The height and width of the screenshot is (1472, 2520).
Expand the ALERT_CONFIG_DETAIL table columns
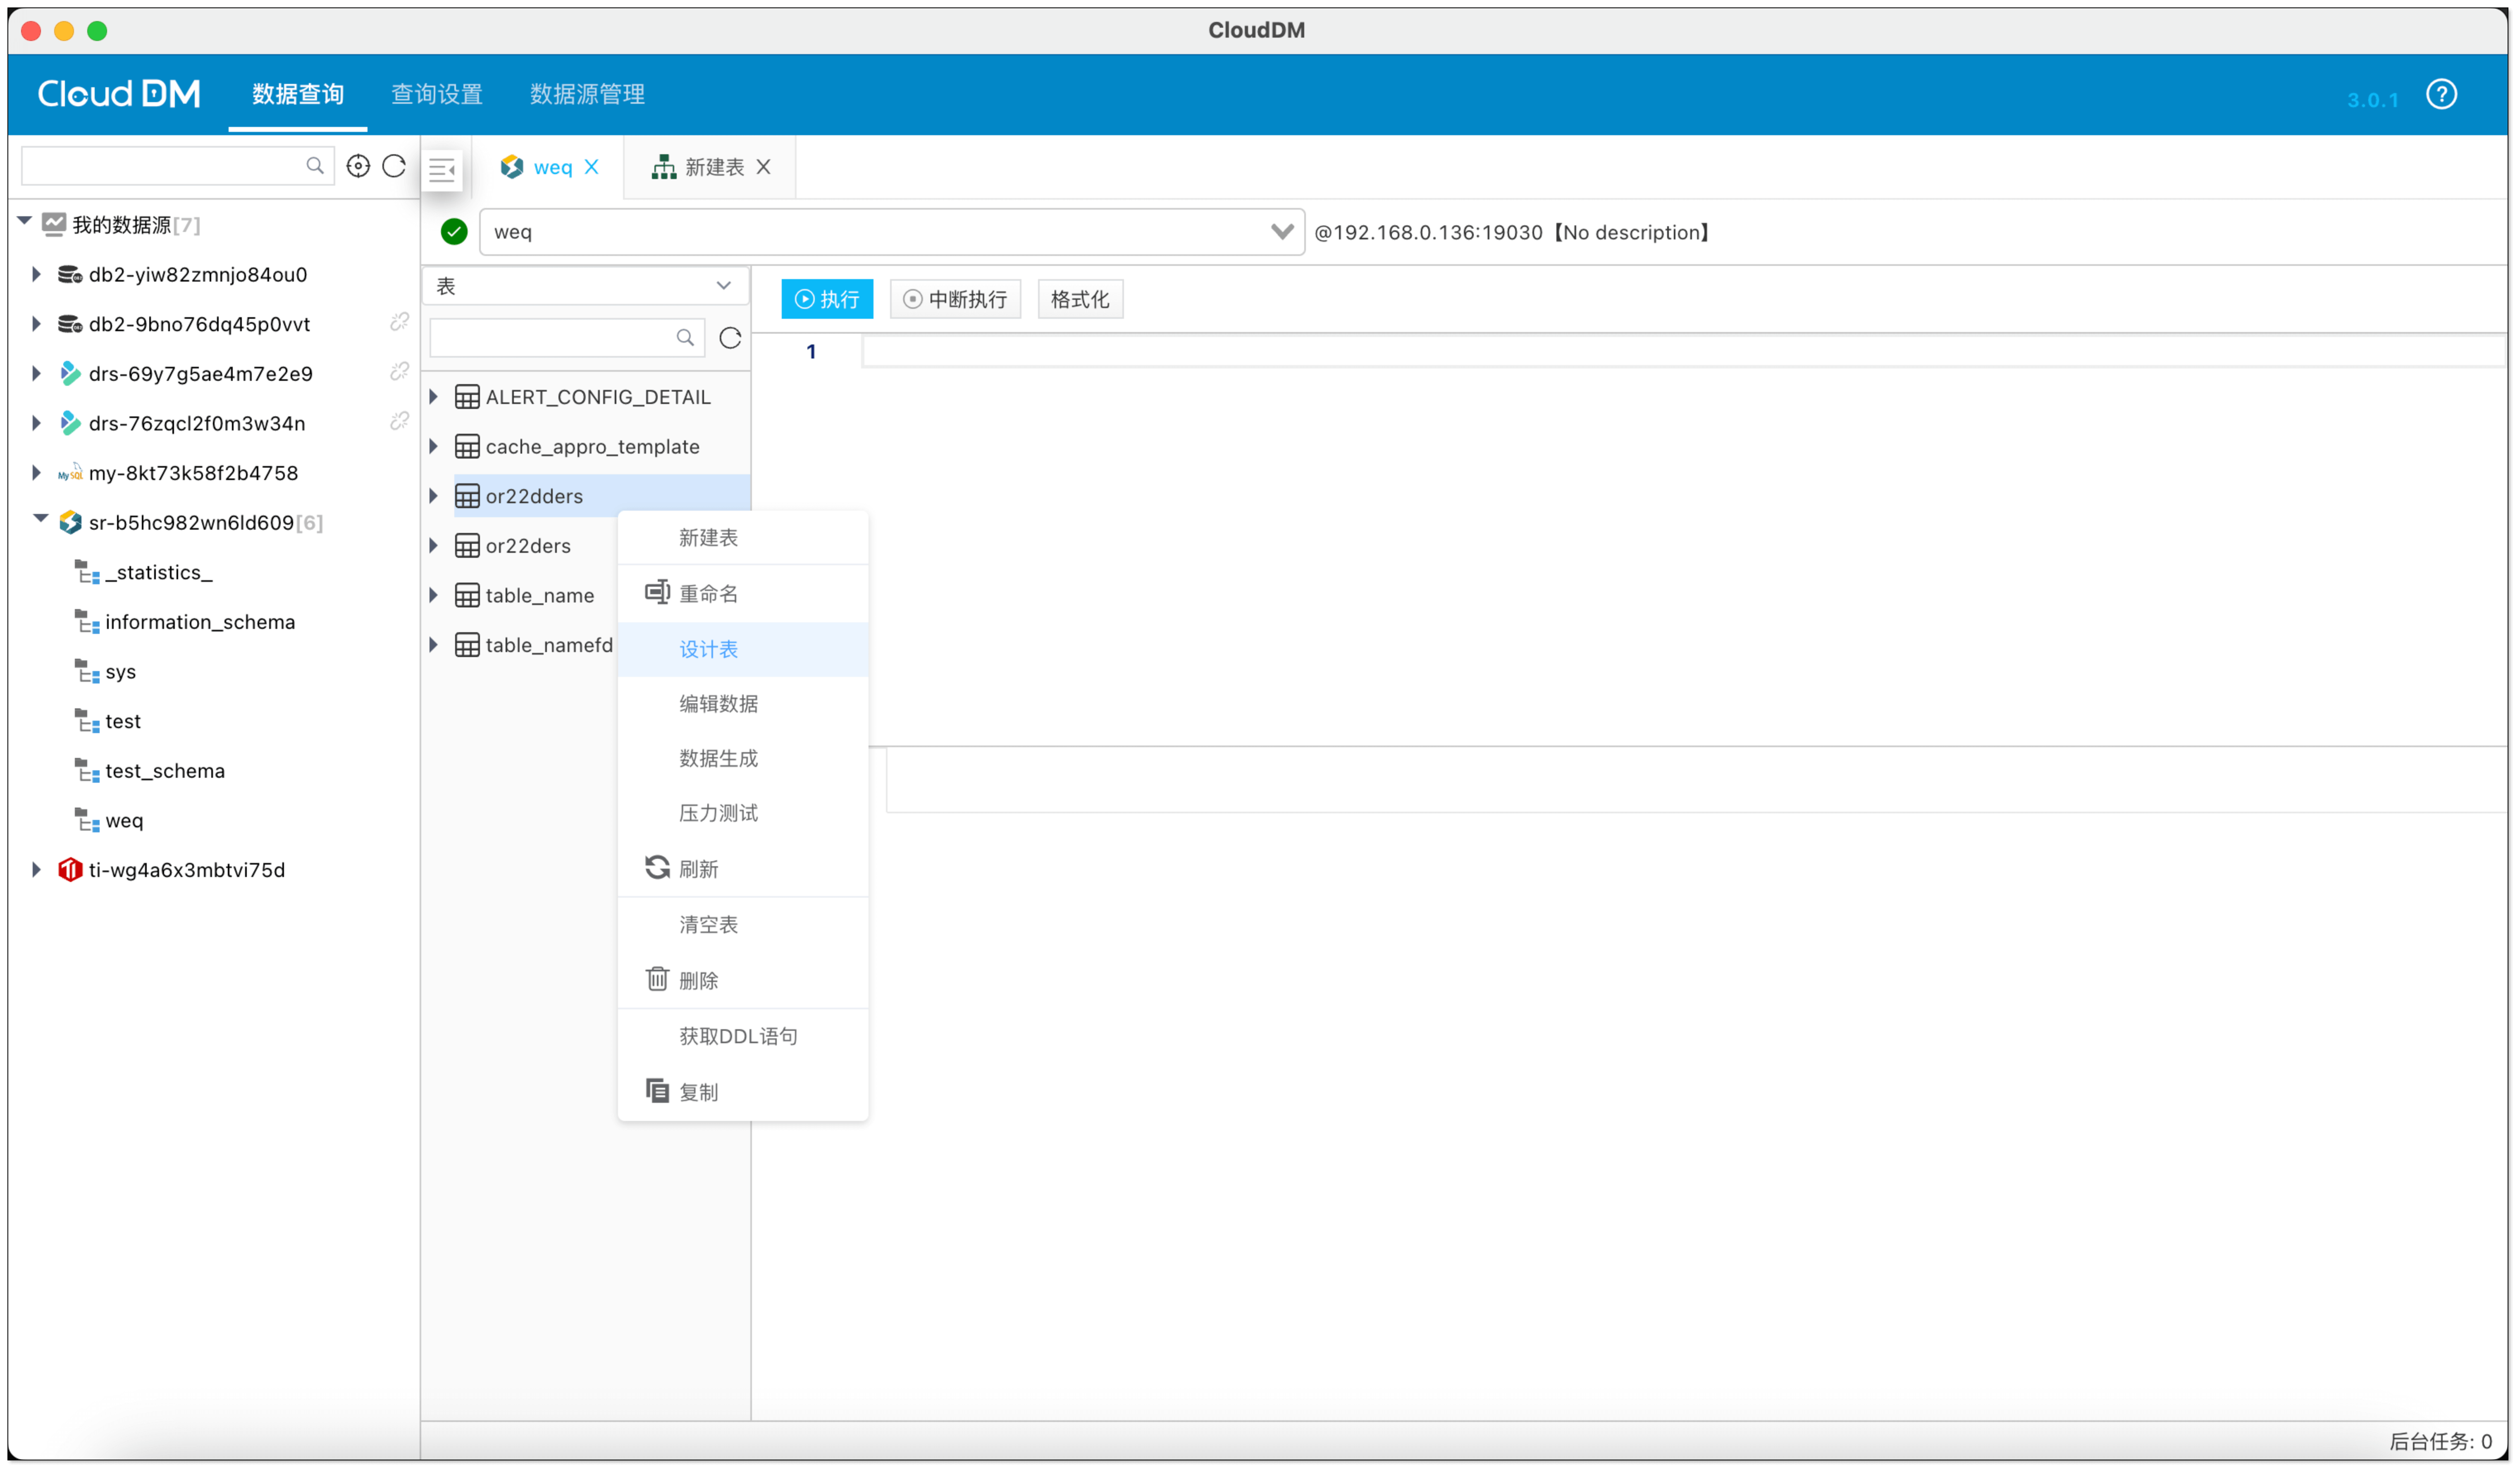tap(434, 397)
